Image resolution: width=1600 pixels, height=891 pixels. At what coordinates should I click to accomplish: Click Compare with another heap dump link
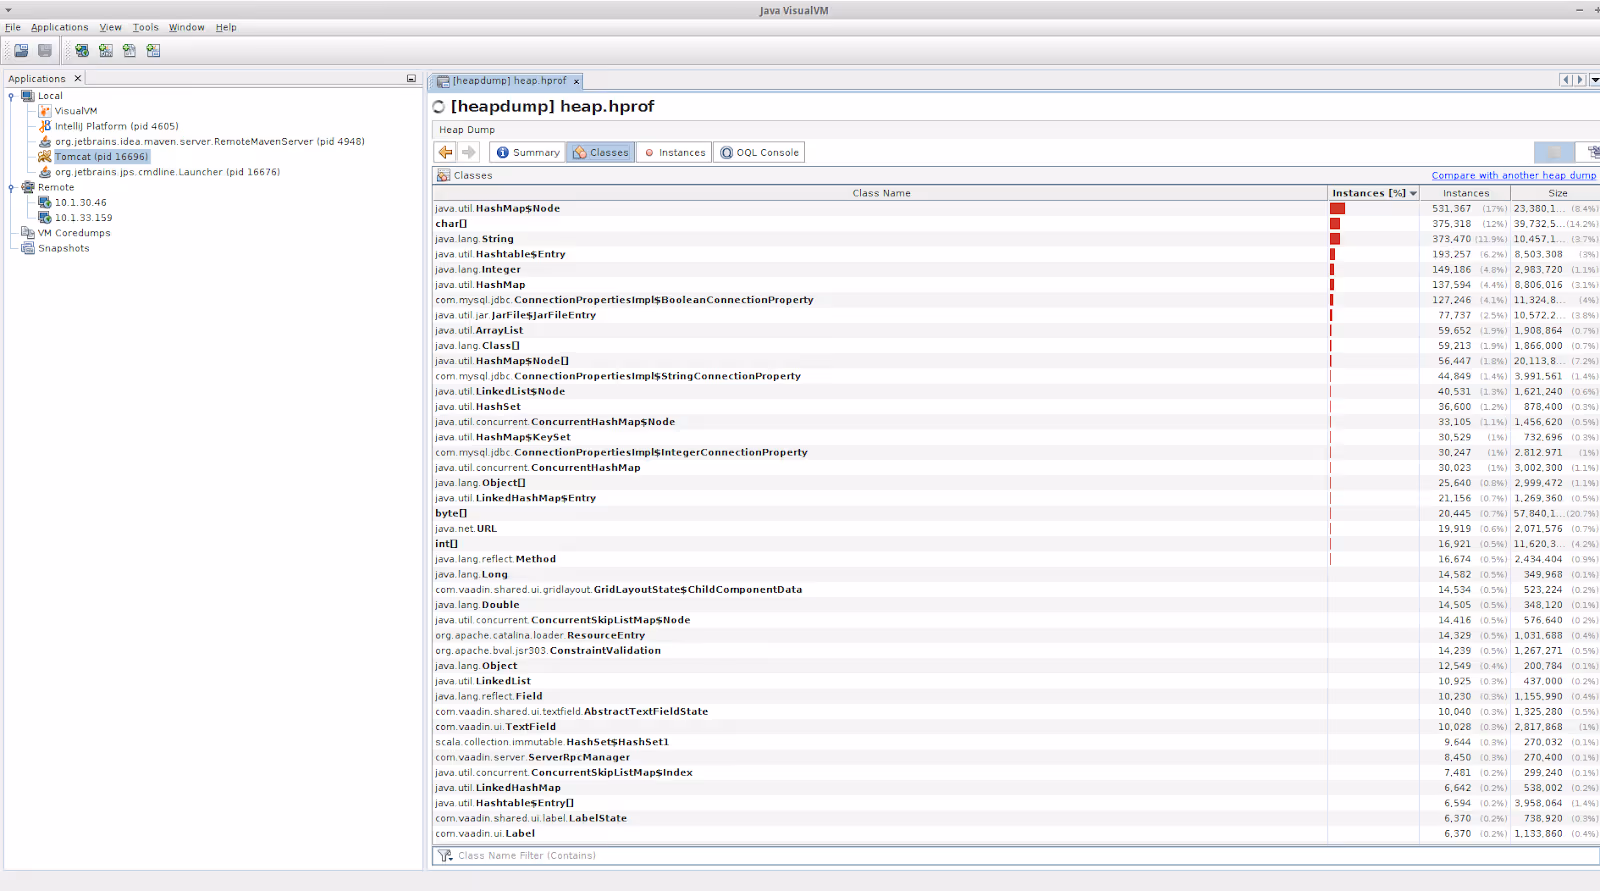click(1513, 175)
